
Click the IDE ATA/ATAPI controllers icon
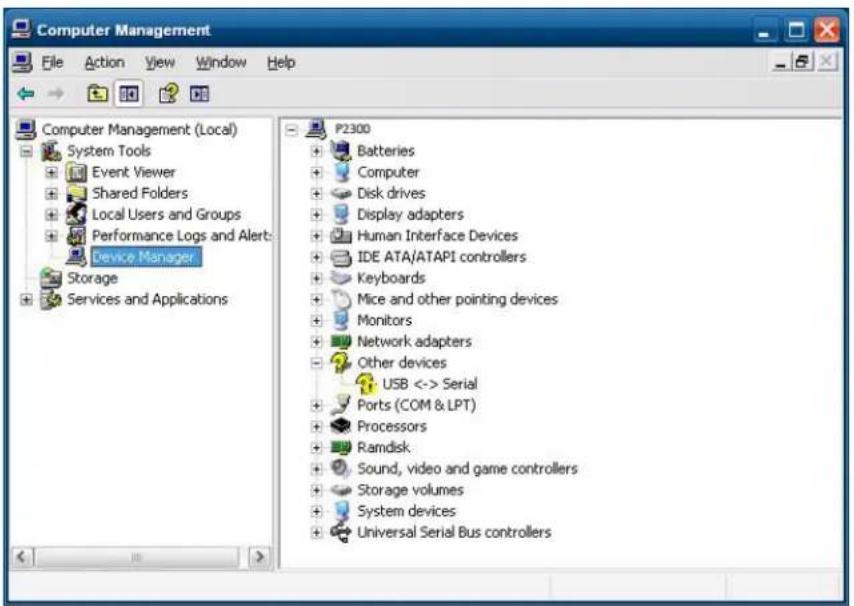341,257
